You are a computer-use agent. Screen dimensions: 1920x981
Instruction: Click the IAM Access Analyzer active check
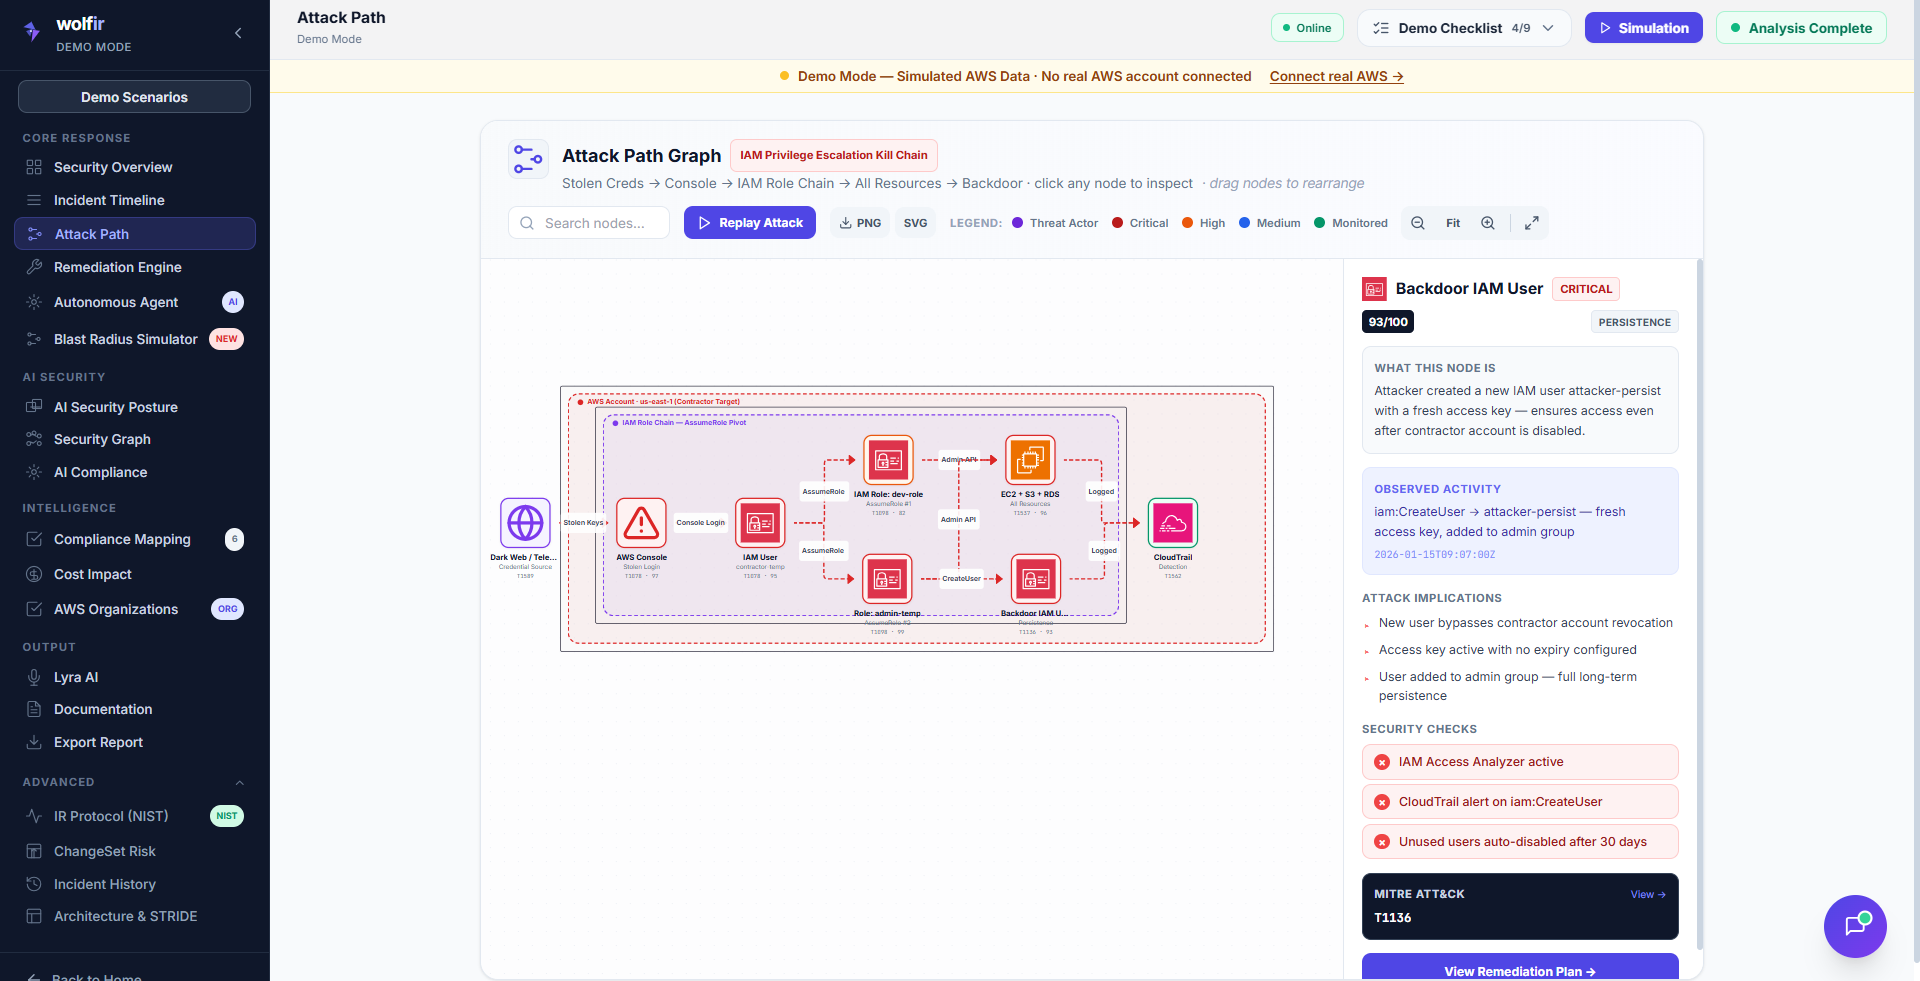(1520, 762)
